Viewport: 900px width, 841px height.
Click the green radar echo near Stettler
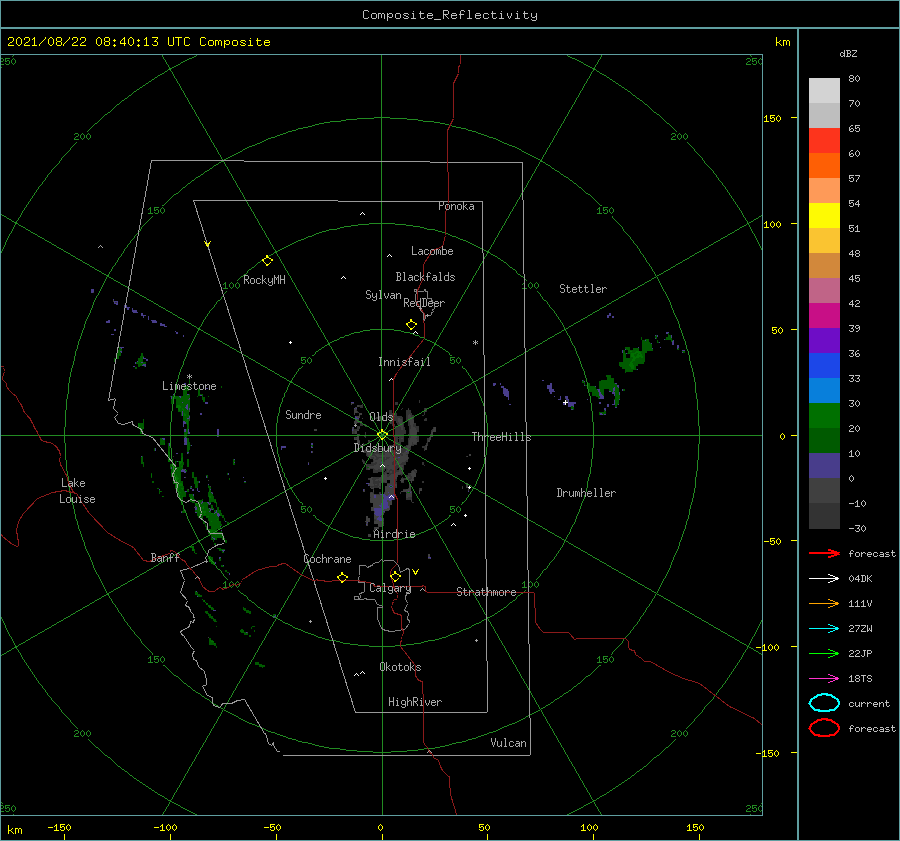tap(635, 355)
